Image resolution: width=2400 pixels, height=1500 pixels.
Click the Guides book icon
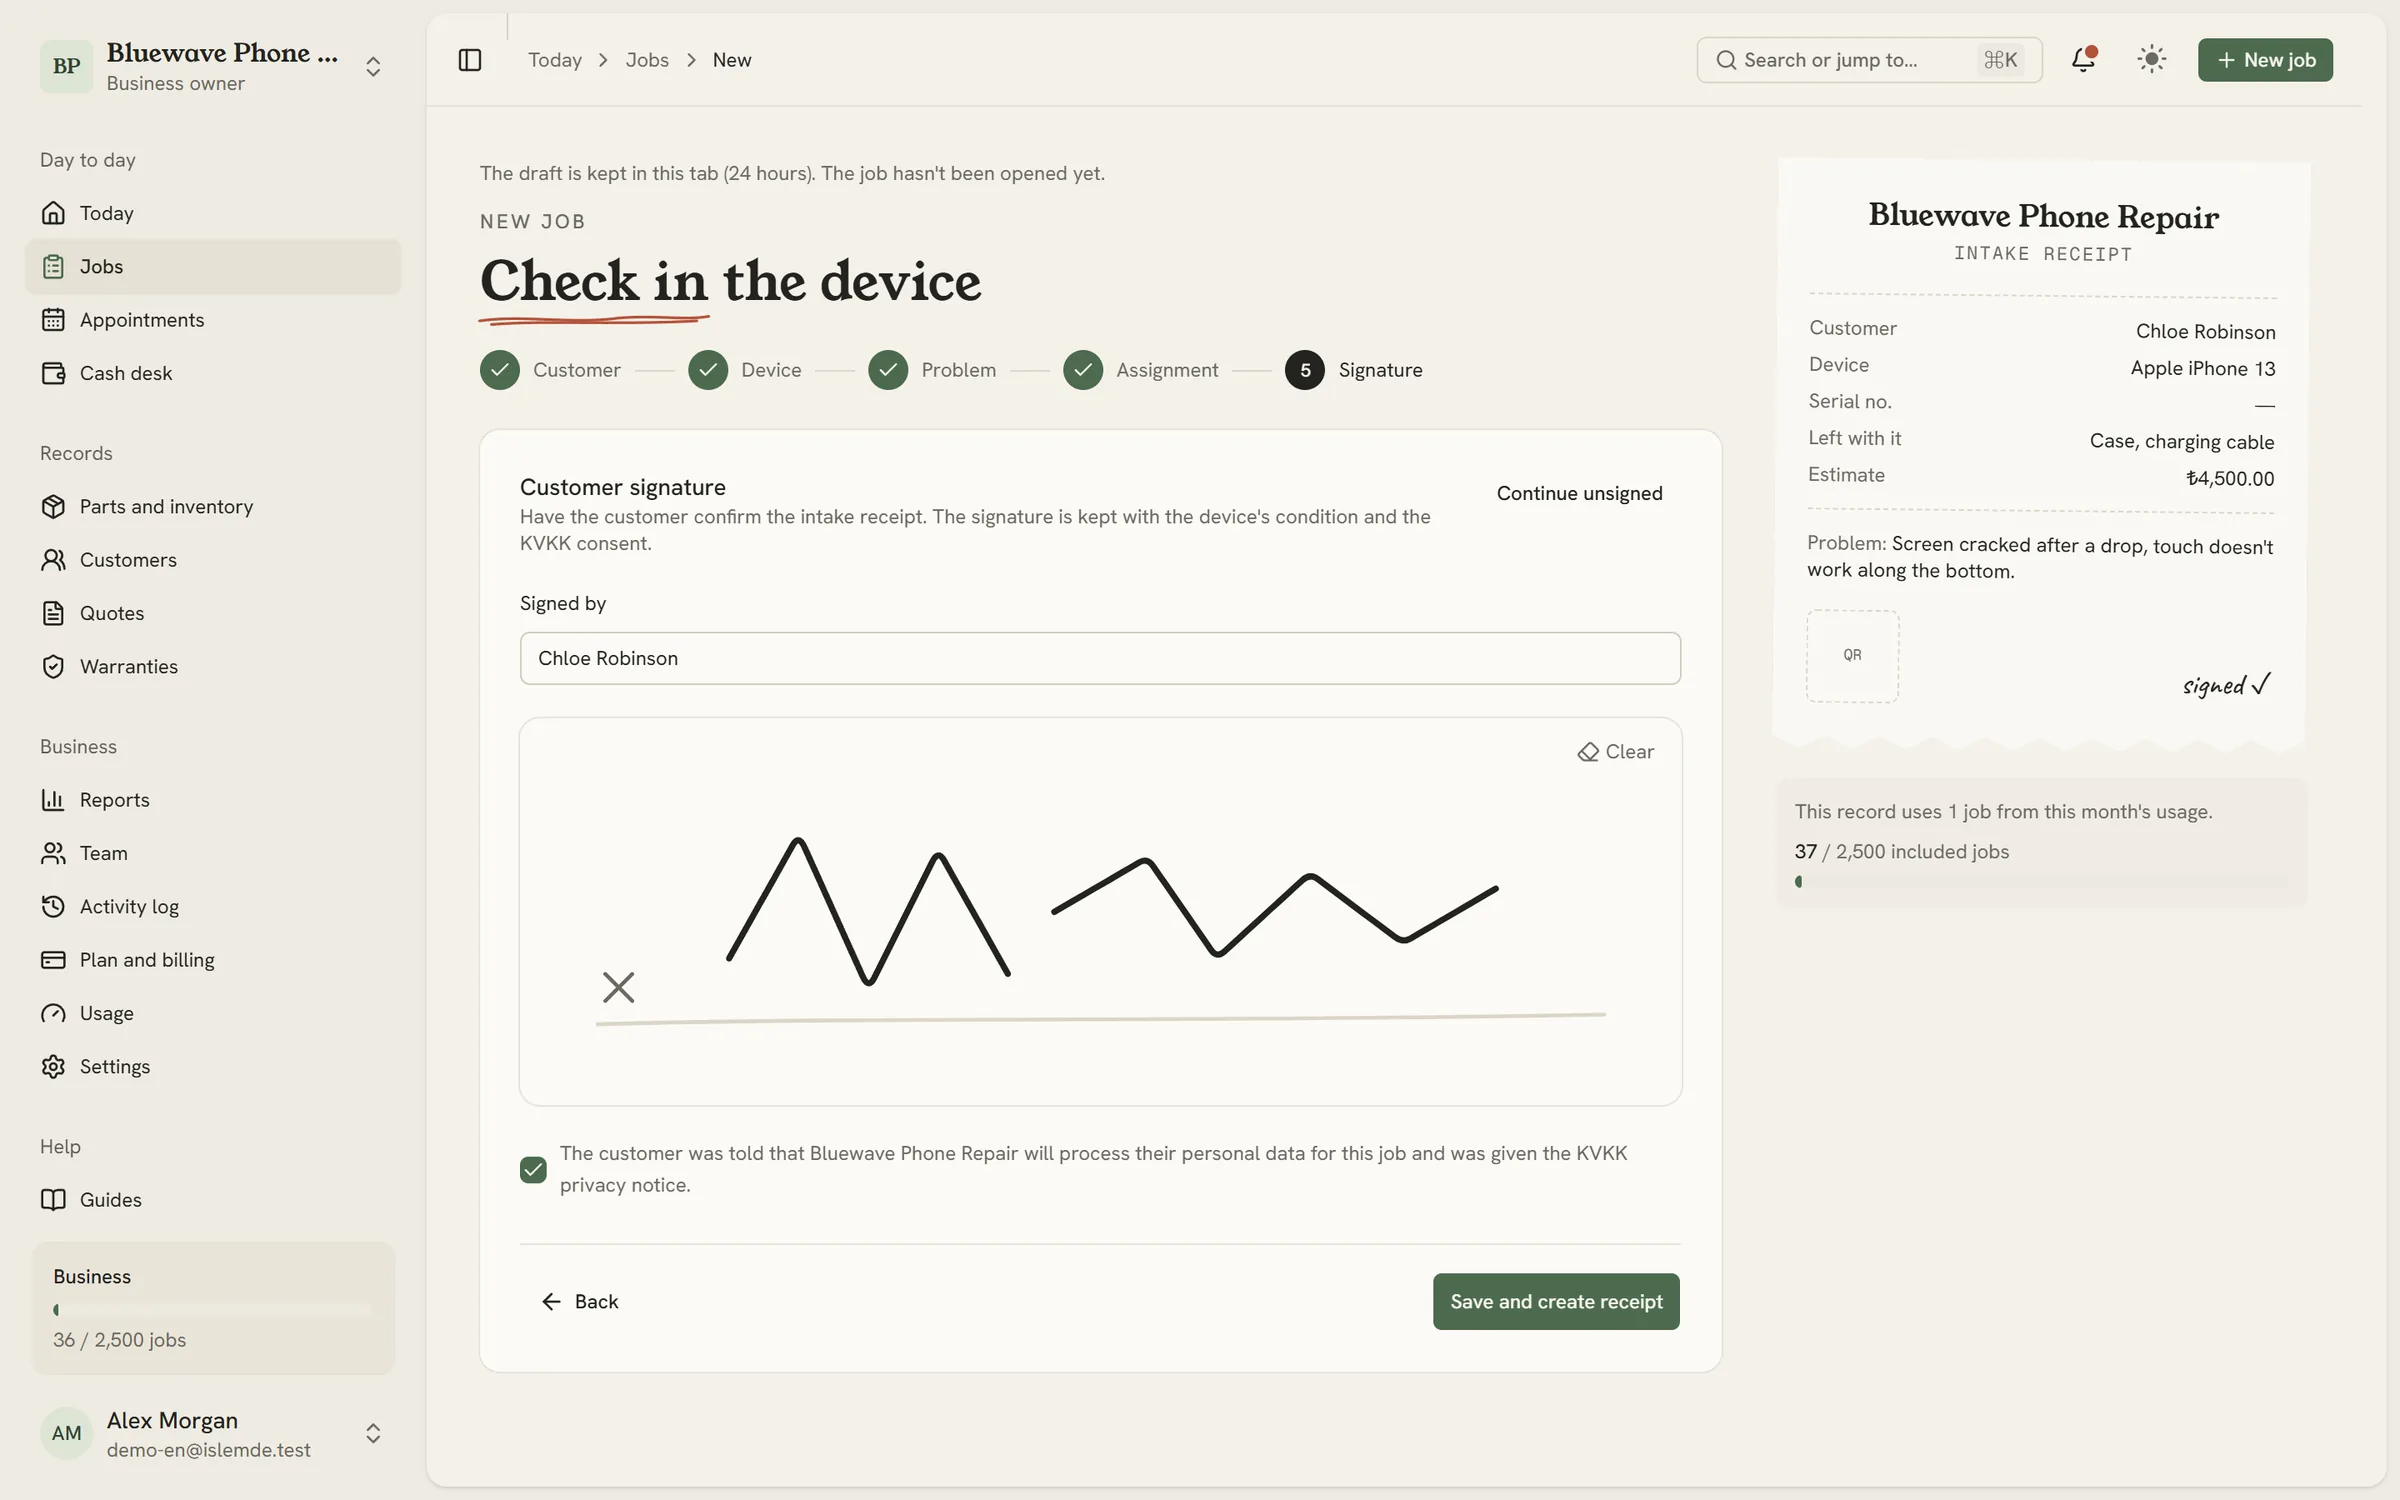[53, 1200]
